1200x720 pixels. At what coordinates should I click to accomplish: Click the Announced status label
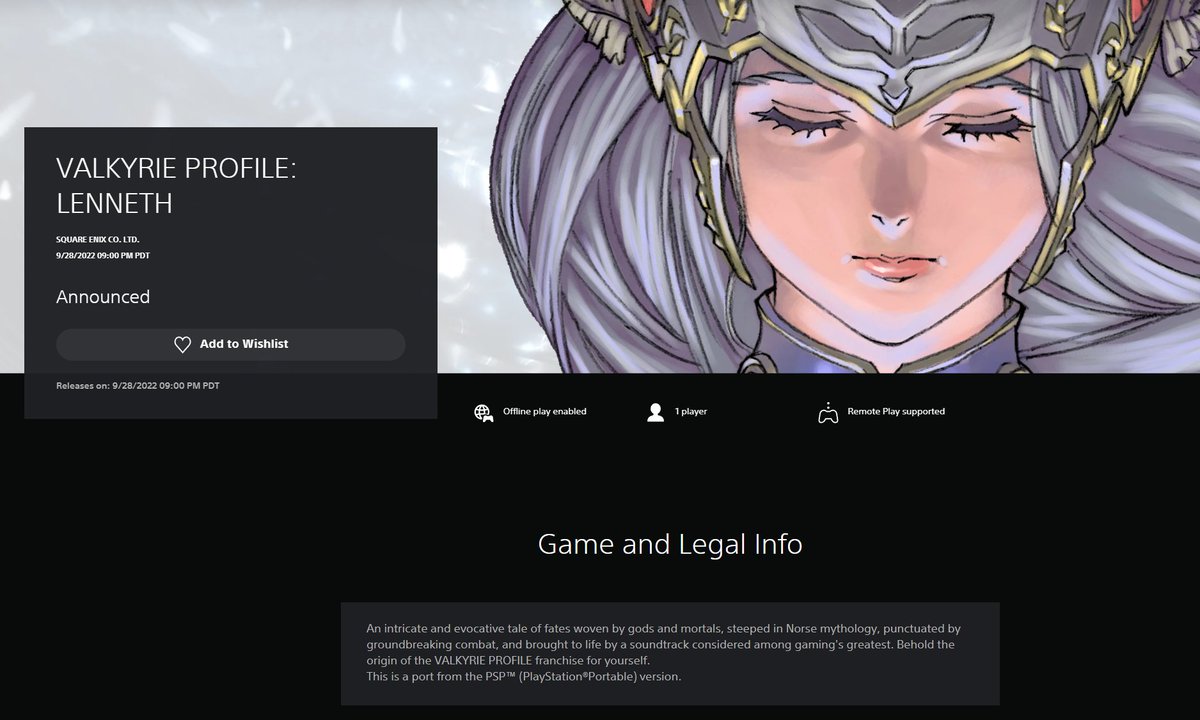click(103, 297)
